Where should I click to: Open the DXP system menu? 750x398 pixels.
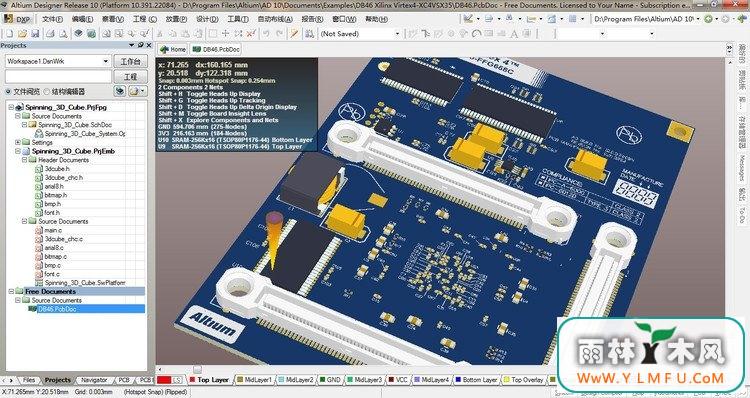click(17, 20)
